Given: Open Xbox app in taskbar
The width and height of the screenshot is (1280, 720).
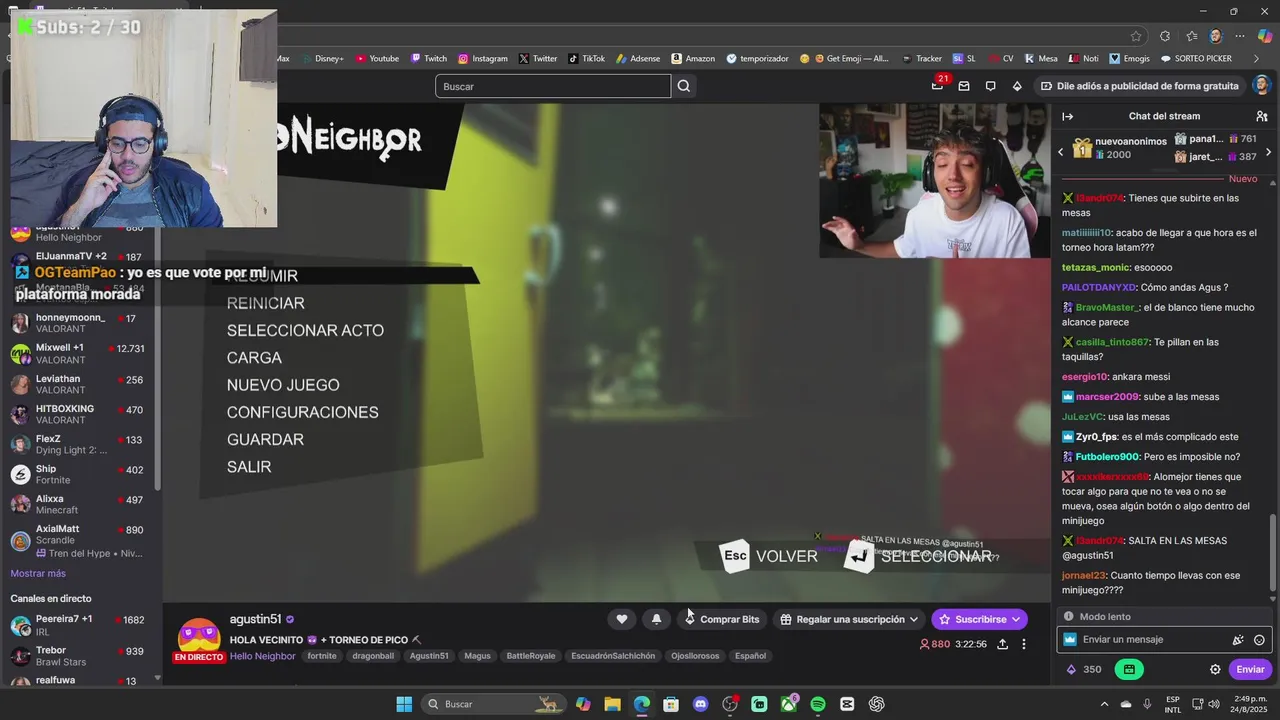Looking at the screenshot, I should (x=789, y=704).
